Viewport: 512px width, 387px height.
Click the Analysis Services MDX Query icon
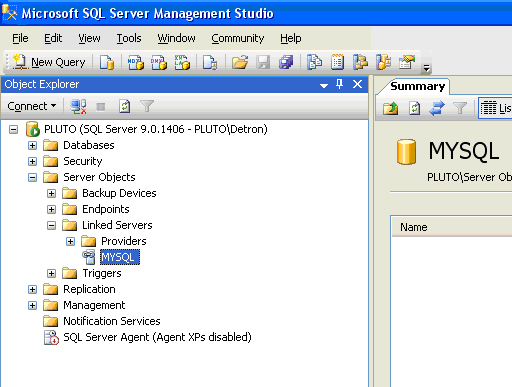(x=136, y=62)
